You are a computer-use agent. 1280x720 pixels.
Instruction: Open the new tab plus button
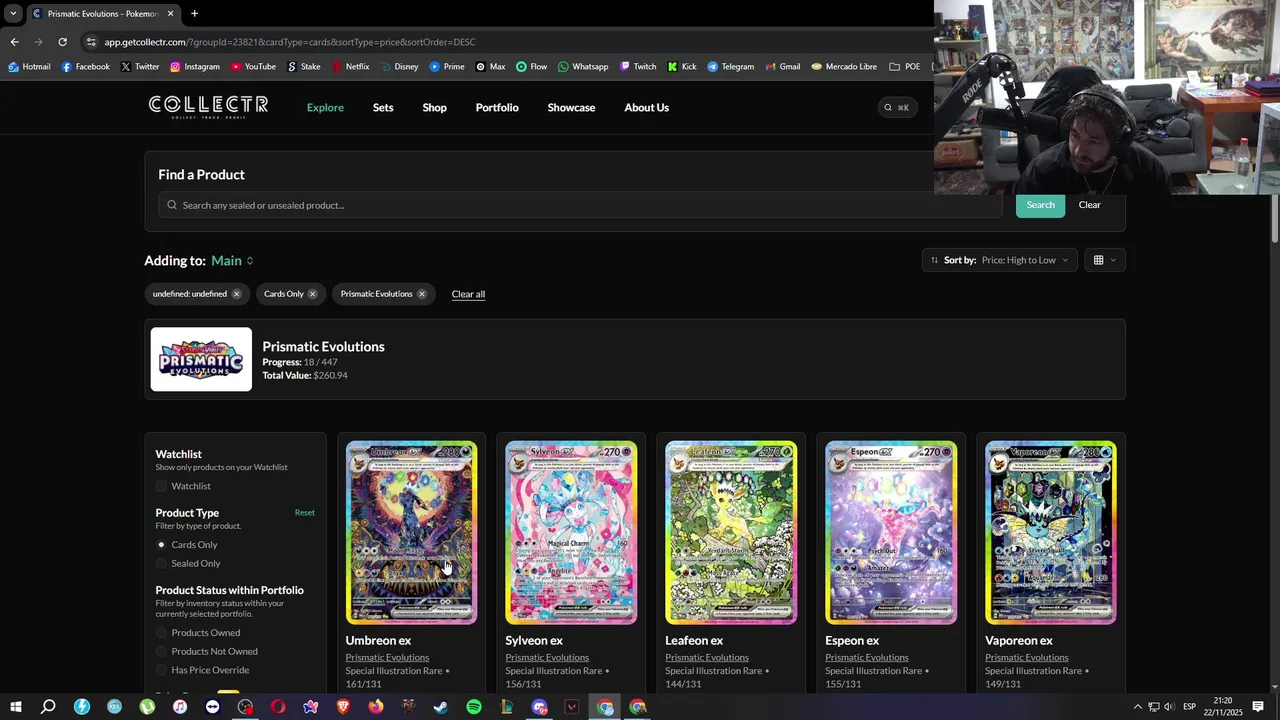(x=194, y=13)
